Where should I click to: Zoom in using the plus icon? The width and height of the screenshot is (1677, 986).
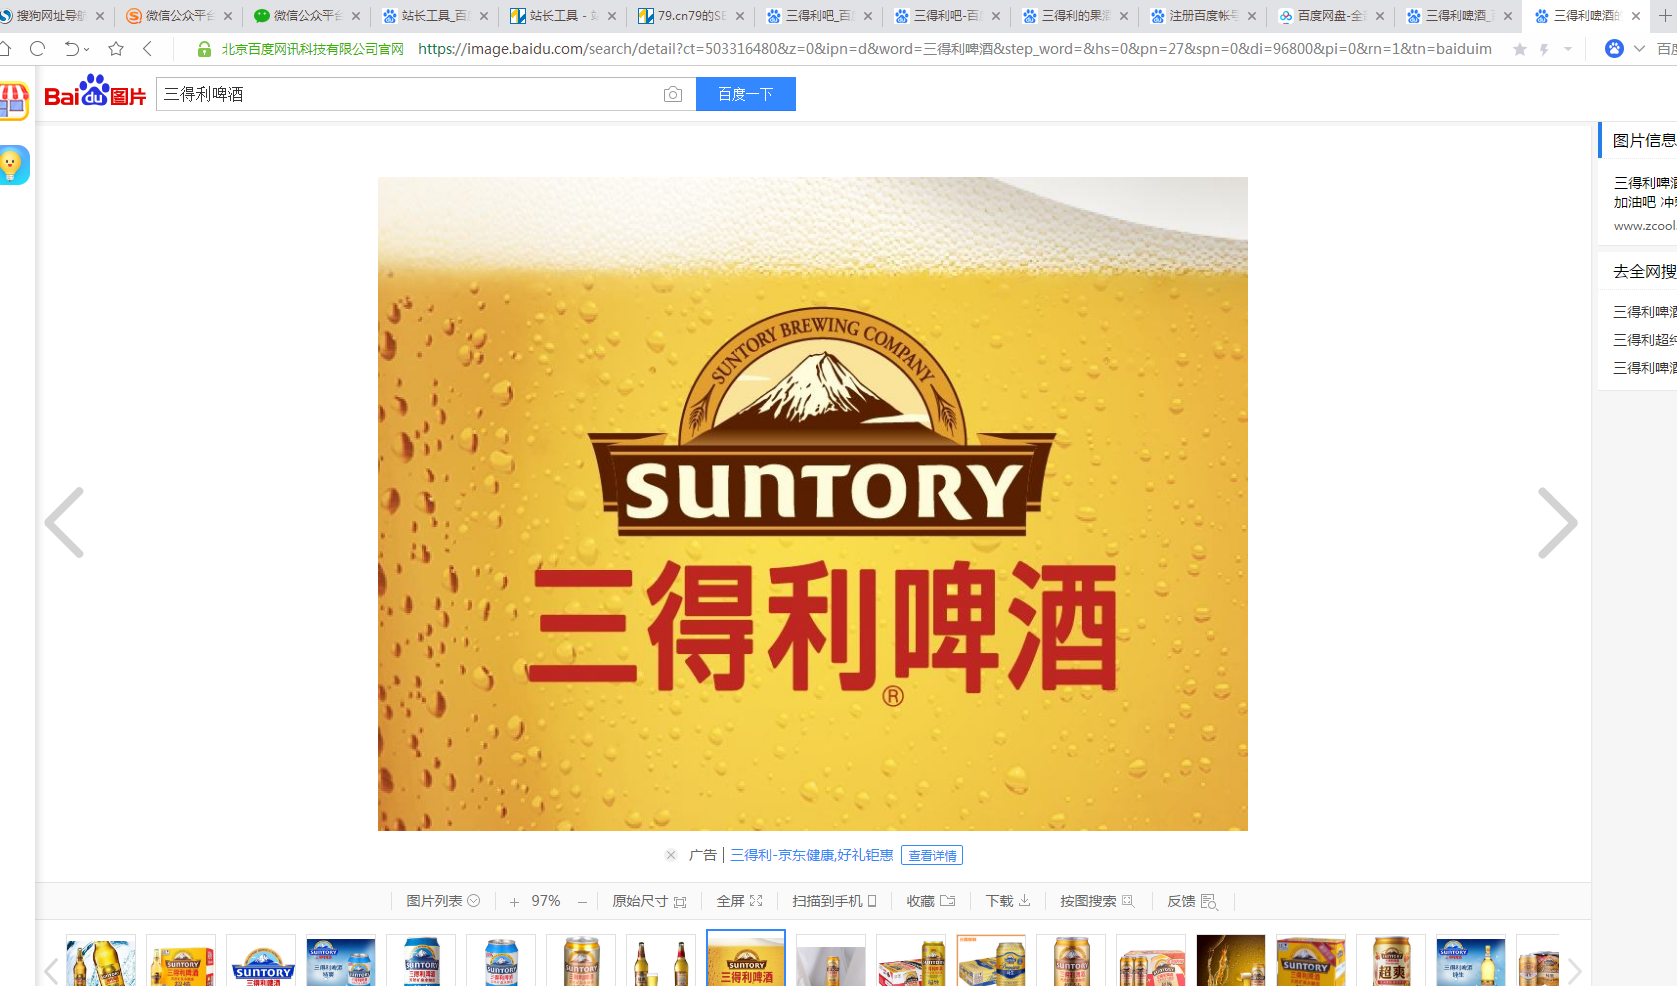tap(514, 902)
